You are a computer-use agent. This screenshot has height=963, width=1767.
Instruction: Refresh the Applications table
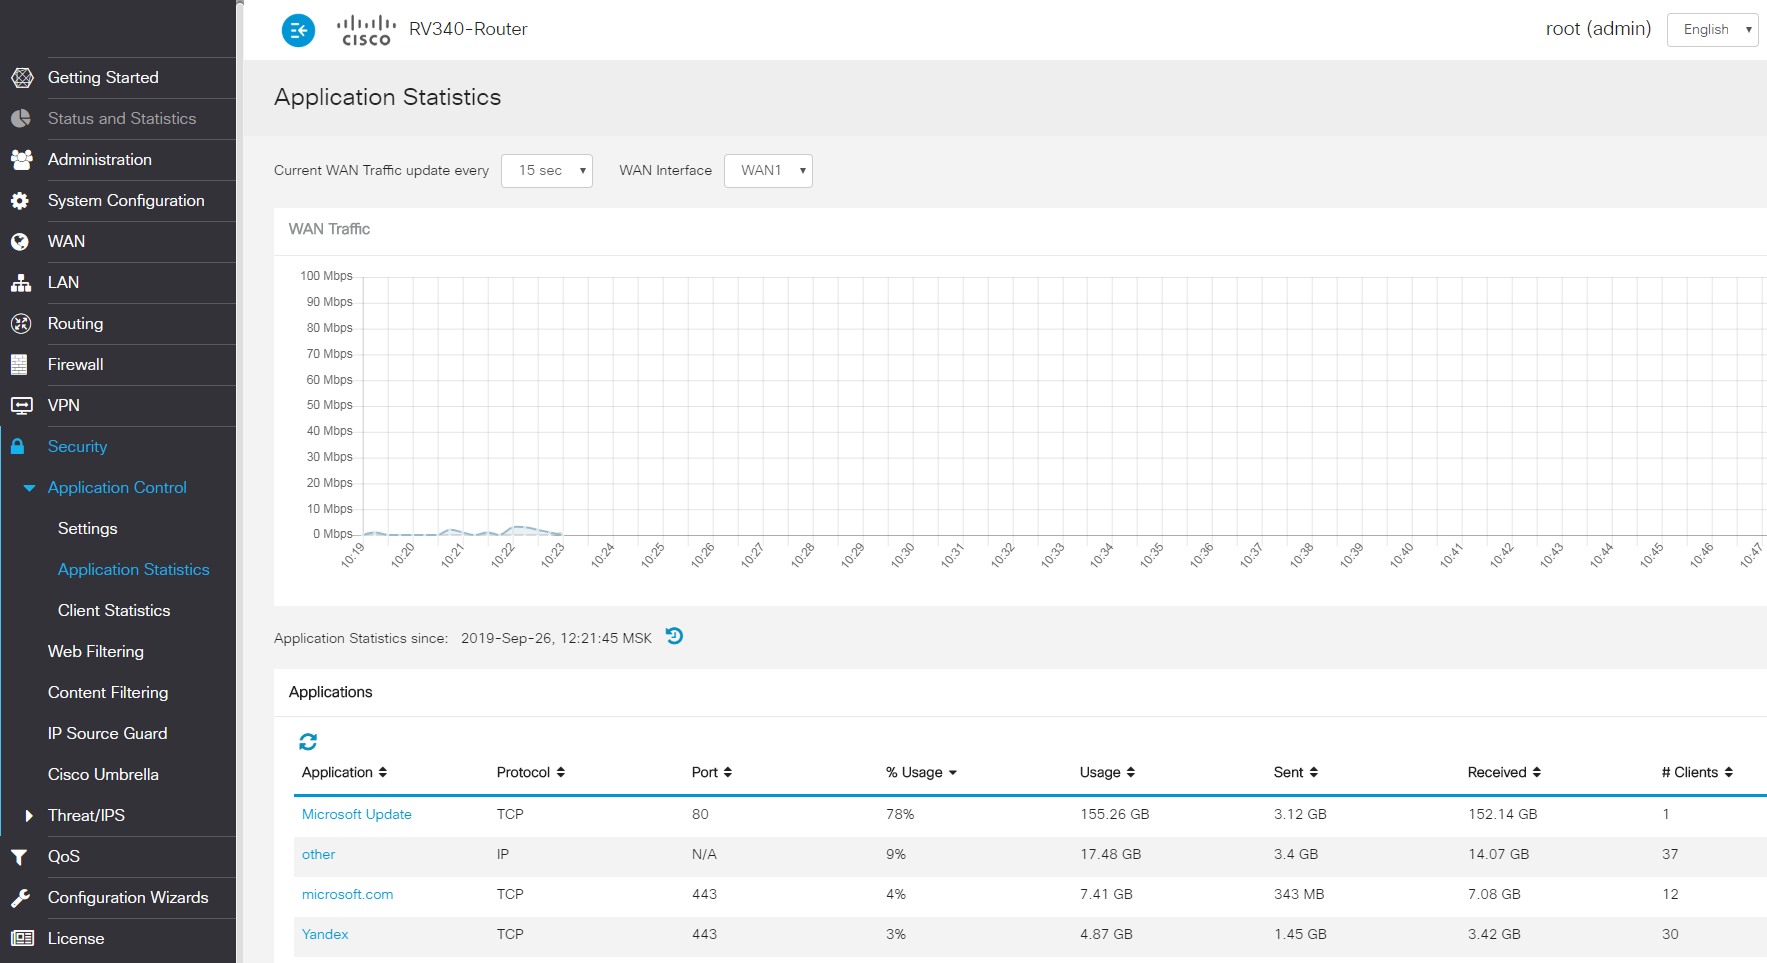pyautogui.click(x=308, y=741)
